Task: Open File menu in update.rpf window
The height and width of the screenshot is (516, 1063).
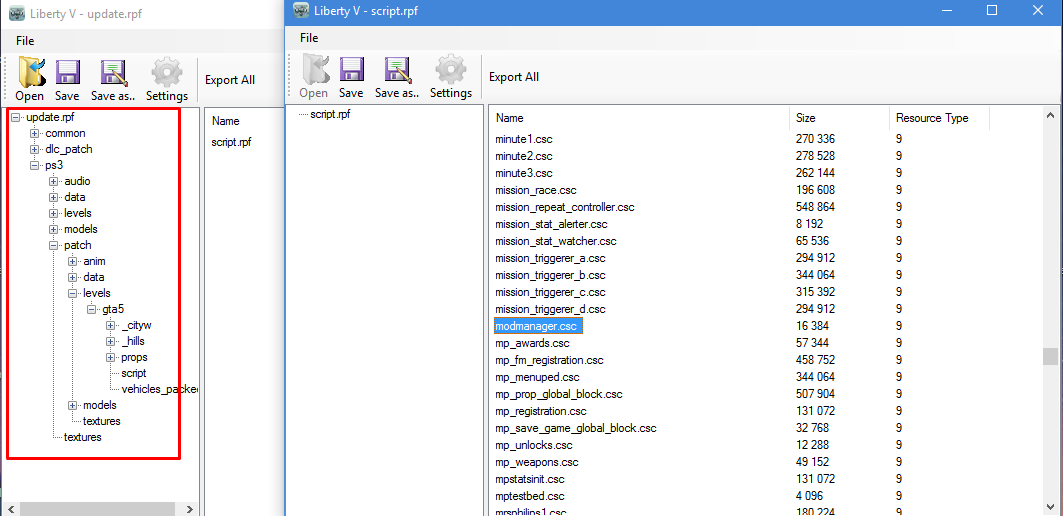Action: (x=25, y=41)
